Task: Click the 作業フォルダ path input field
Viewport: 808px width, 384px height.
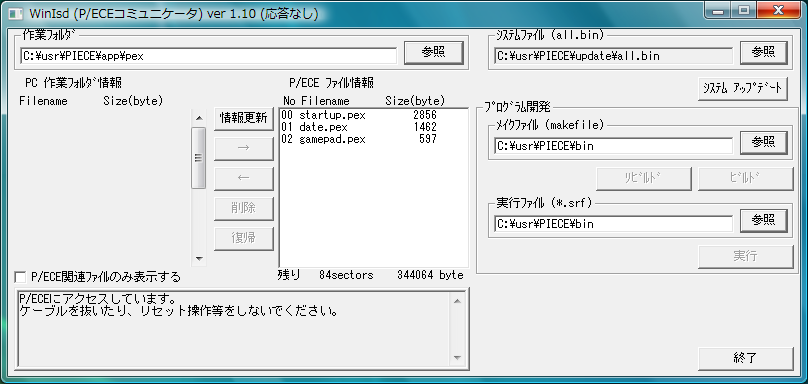Action: coord(209,56)
